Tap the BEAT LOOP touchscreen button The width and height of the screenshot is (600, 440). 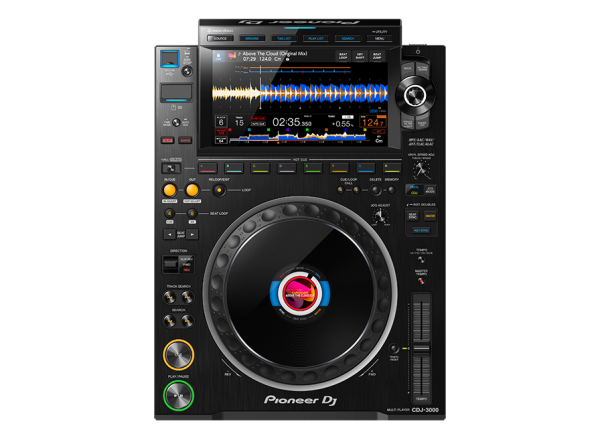[343, 56]
